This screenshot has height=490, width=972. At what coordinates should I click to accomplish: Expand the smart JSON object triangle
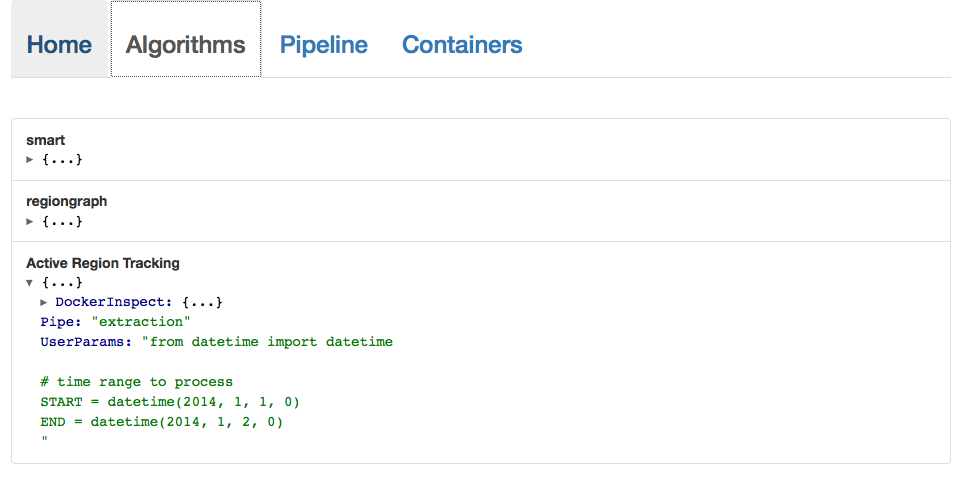click(x=30, y=160)
